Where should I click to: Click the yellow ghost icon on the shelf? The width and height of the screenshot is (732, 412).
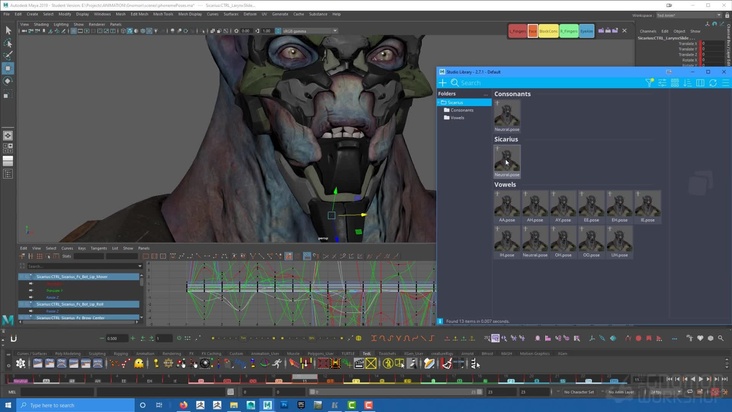139,363
